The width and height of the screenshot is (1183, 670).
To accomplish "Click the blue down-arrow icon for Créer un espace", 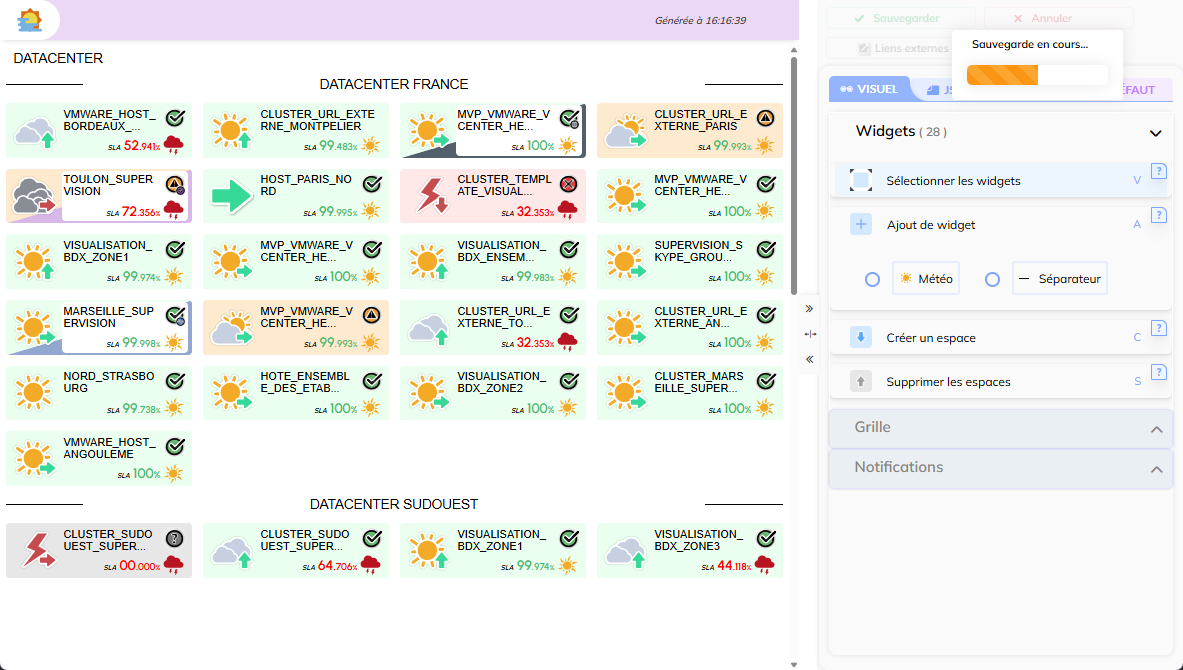I will click(861, 337).
